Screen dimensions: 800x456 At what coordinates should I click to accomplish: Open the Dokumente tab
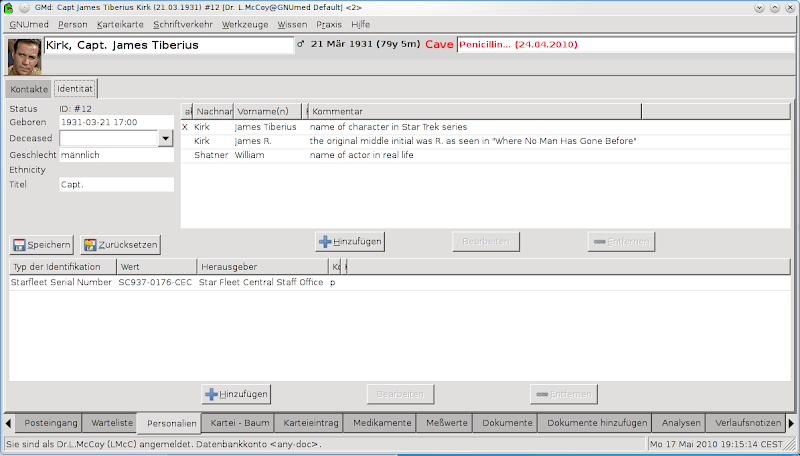pyautogui.click(x=507, y=423)
